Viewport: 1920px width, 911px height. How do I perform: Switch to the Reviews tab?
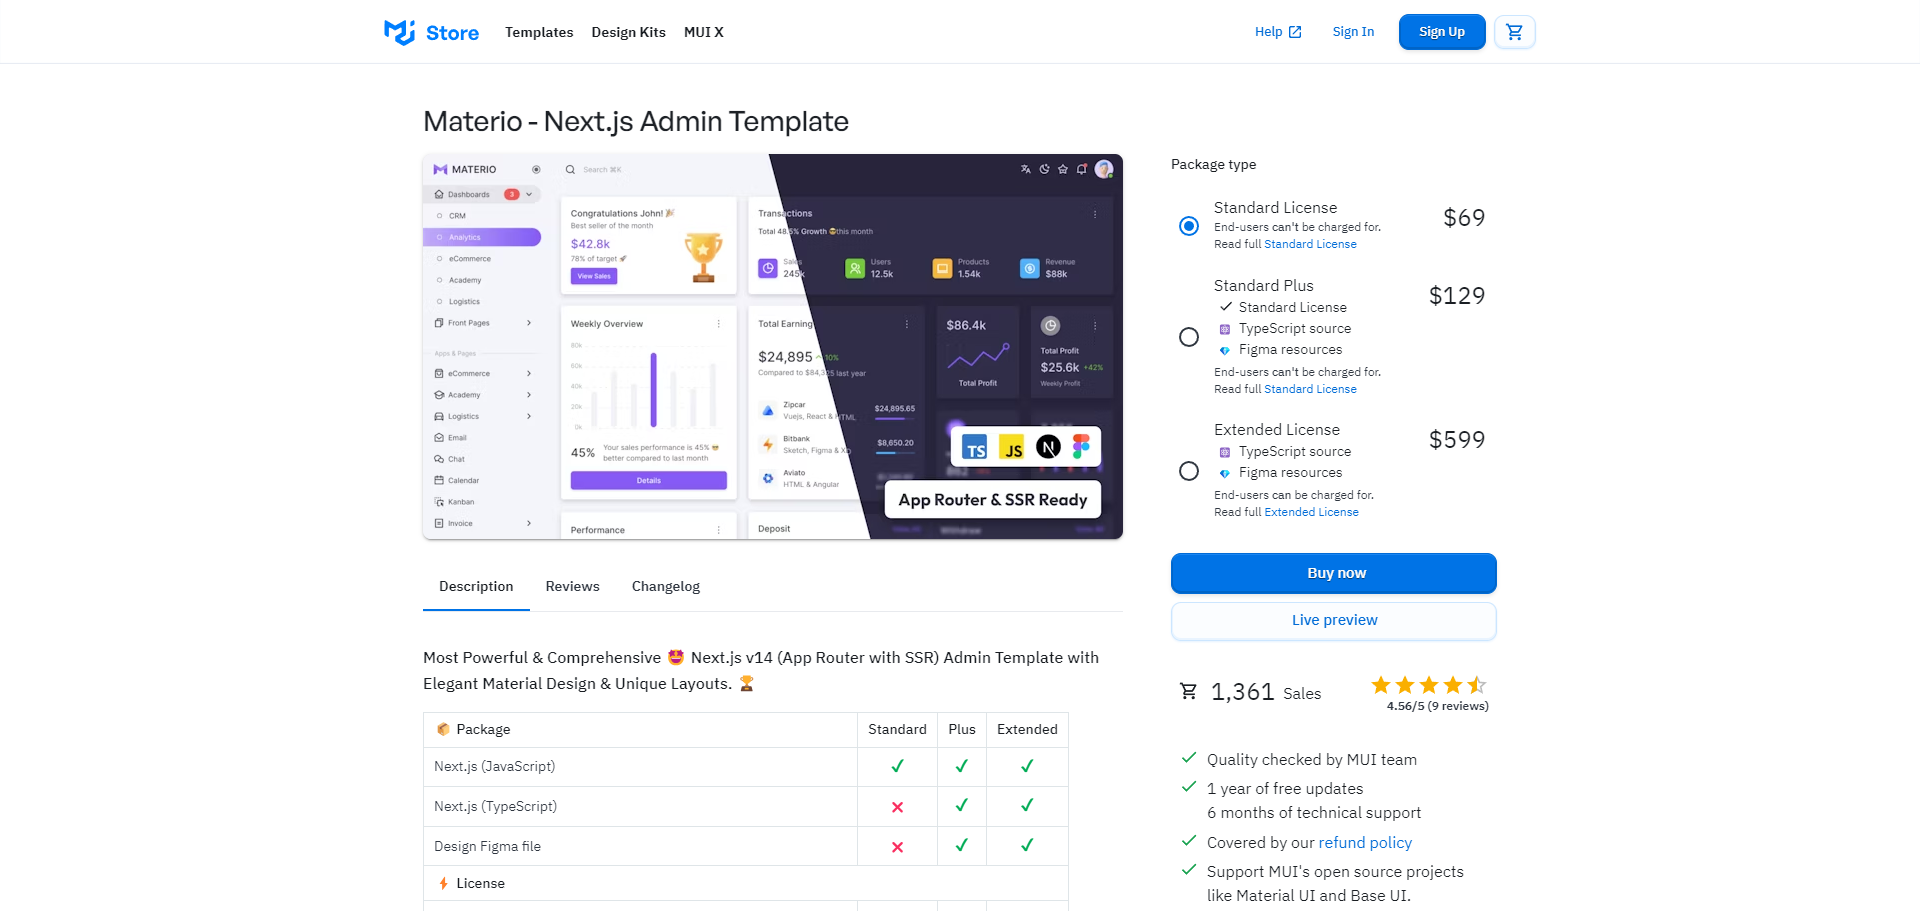[x=572, y=587]
